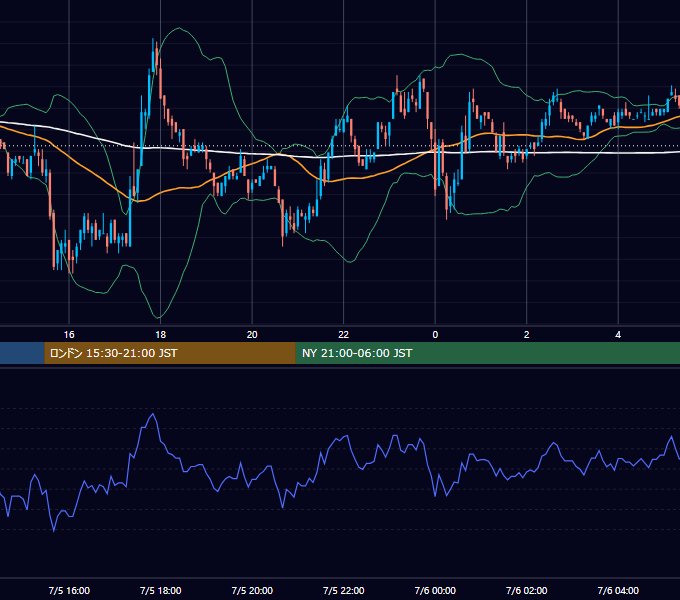Viewport: 680px width, 600px height.
Task: Click the blue session bar before London
Action: point(22,353)
